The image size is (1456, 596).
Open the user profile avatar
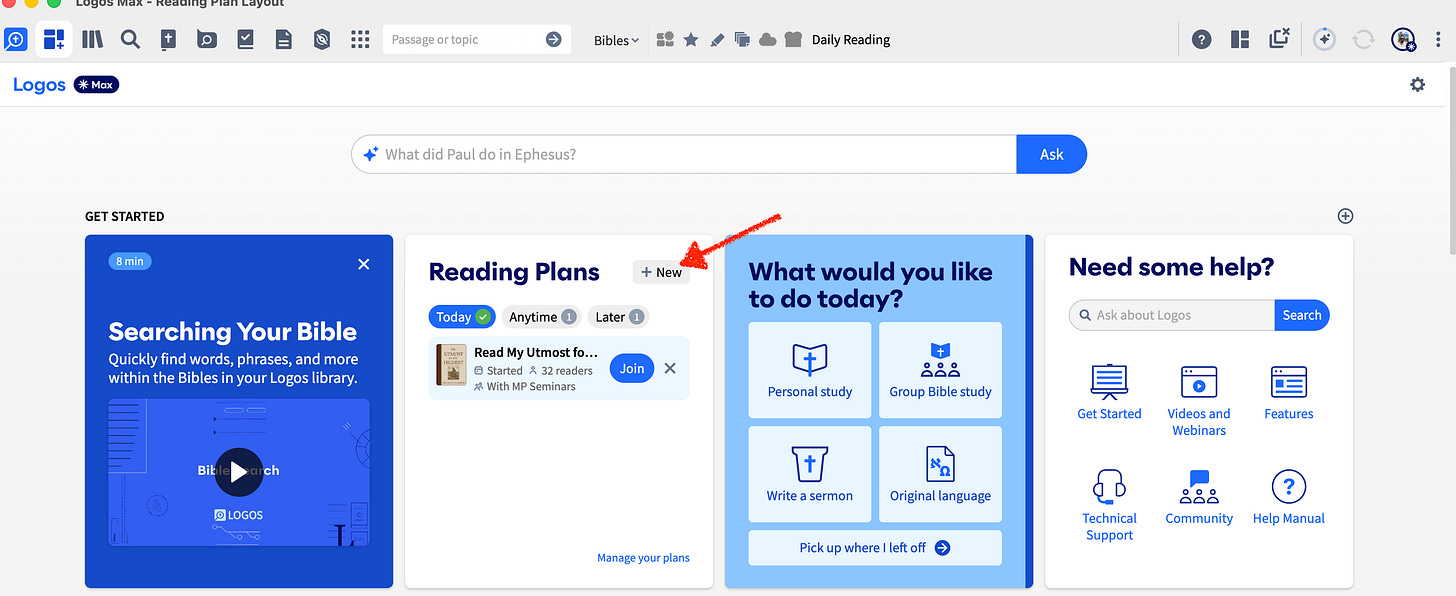click(x=1403, y=40)
